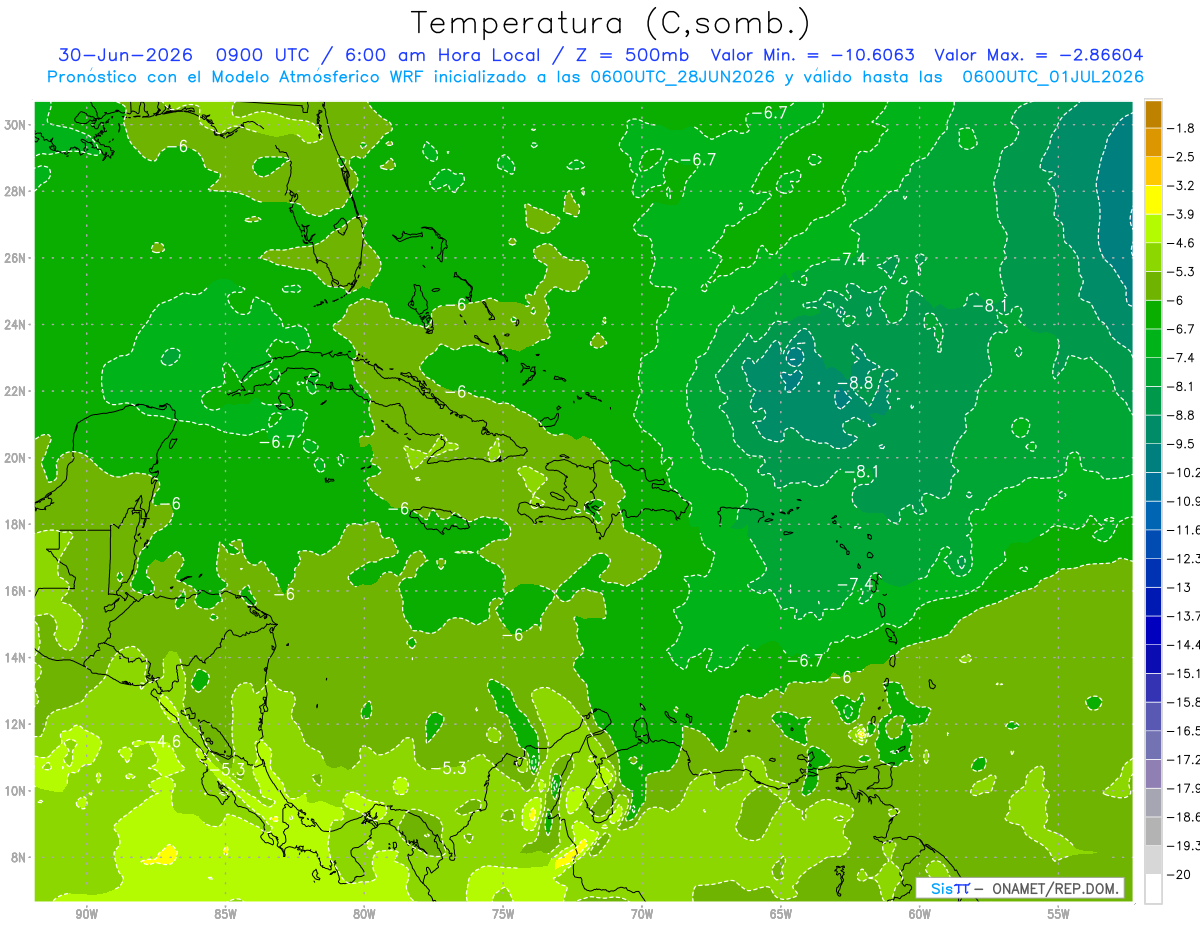Click the "65W" longitude axis label
Viewport: 1200px width, 927px height.
point(781,914)
